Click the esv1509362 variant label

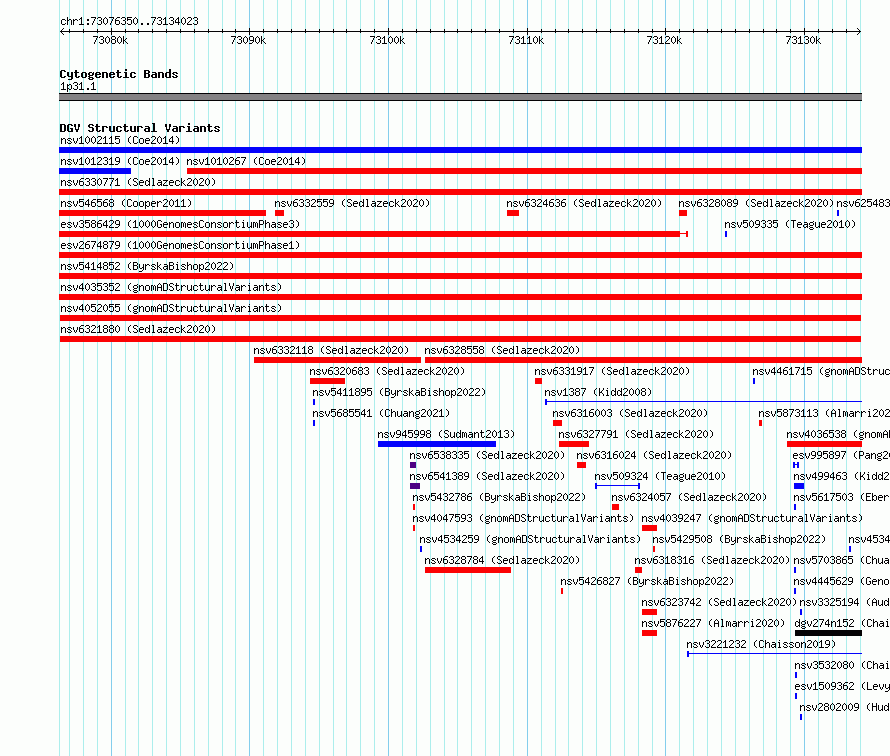(842, 686)
